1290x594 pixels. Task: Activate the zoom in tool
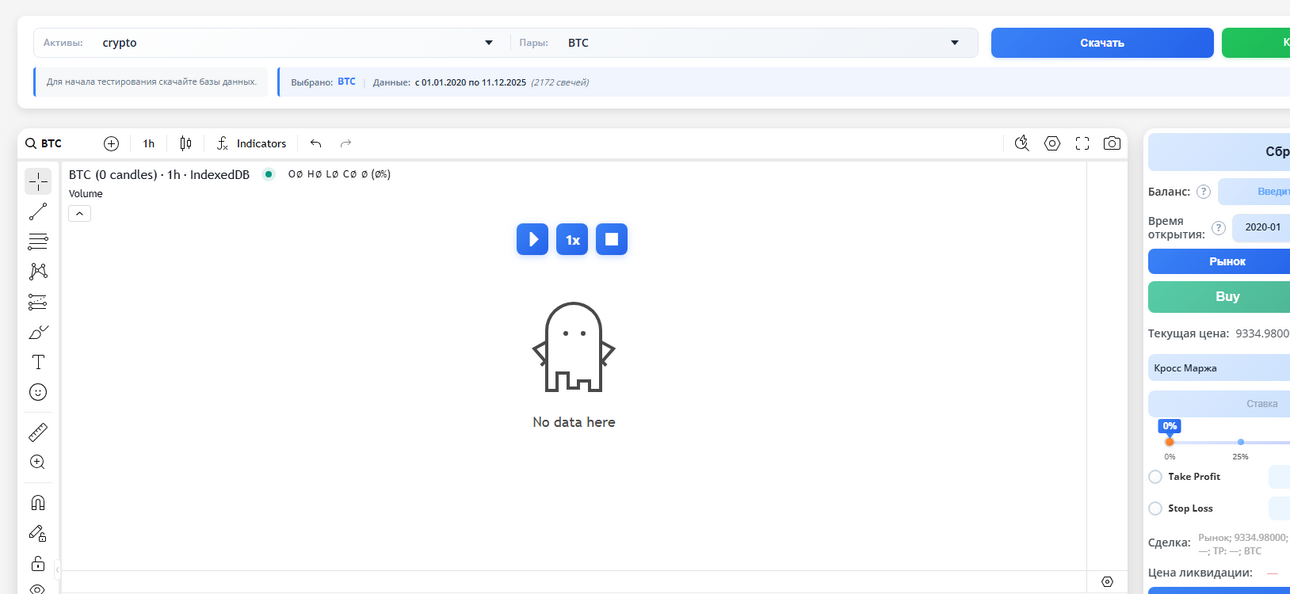pyautogui.click(x=38, y=462)
